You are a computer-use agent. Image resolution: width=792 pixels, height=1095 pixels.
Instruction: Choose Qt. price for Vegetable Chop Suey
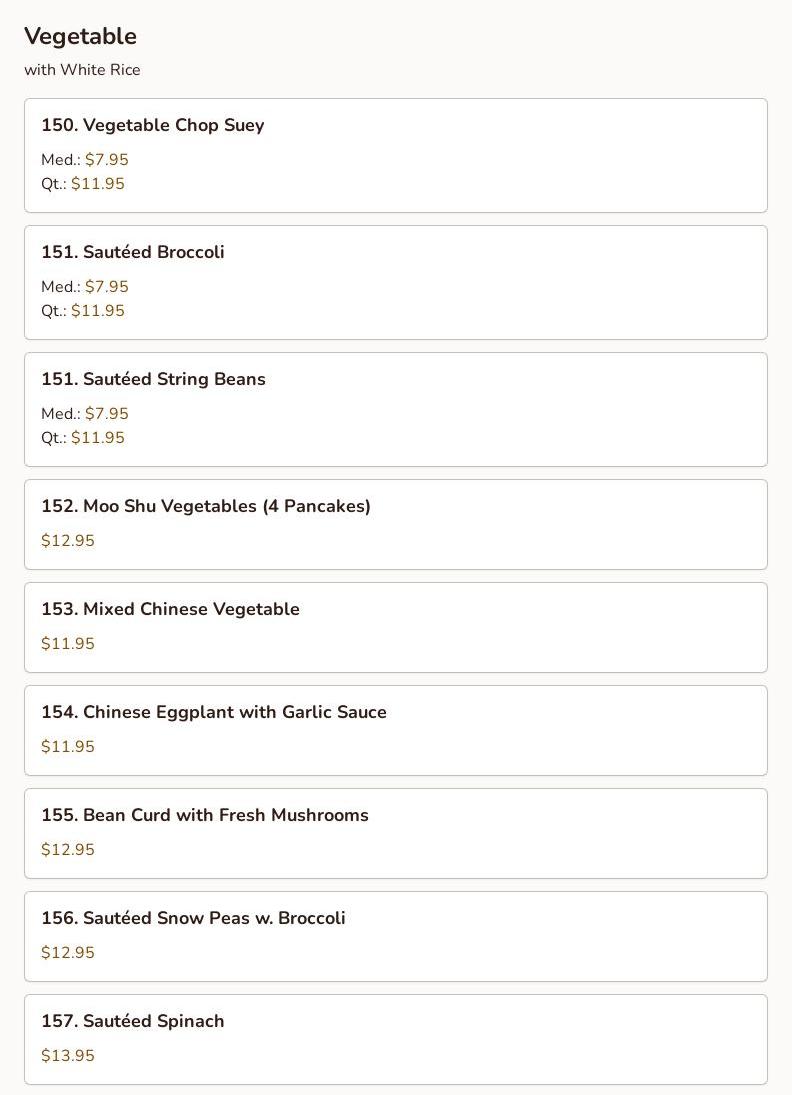click(x=97, y=184)
